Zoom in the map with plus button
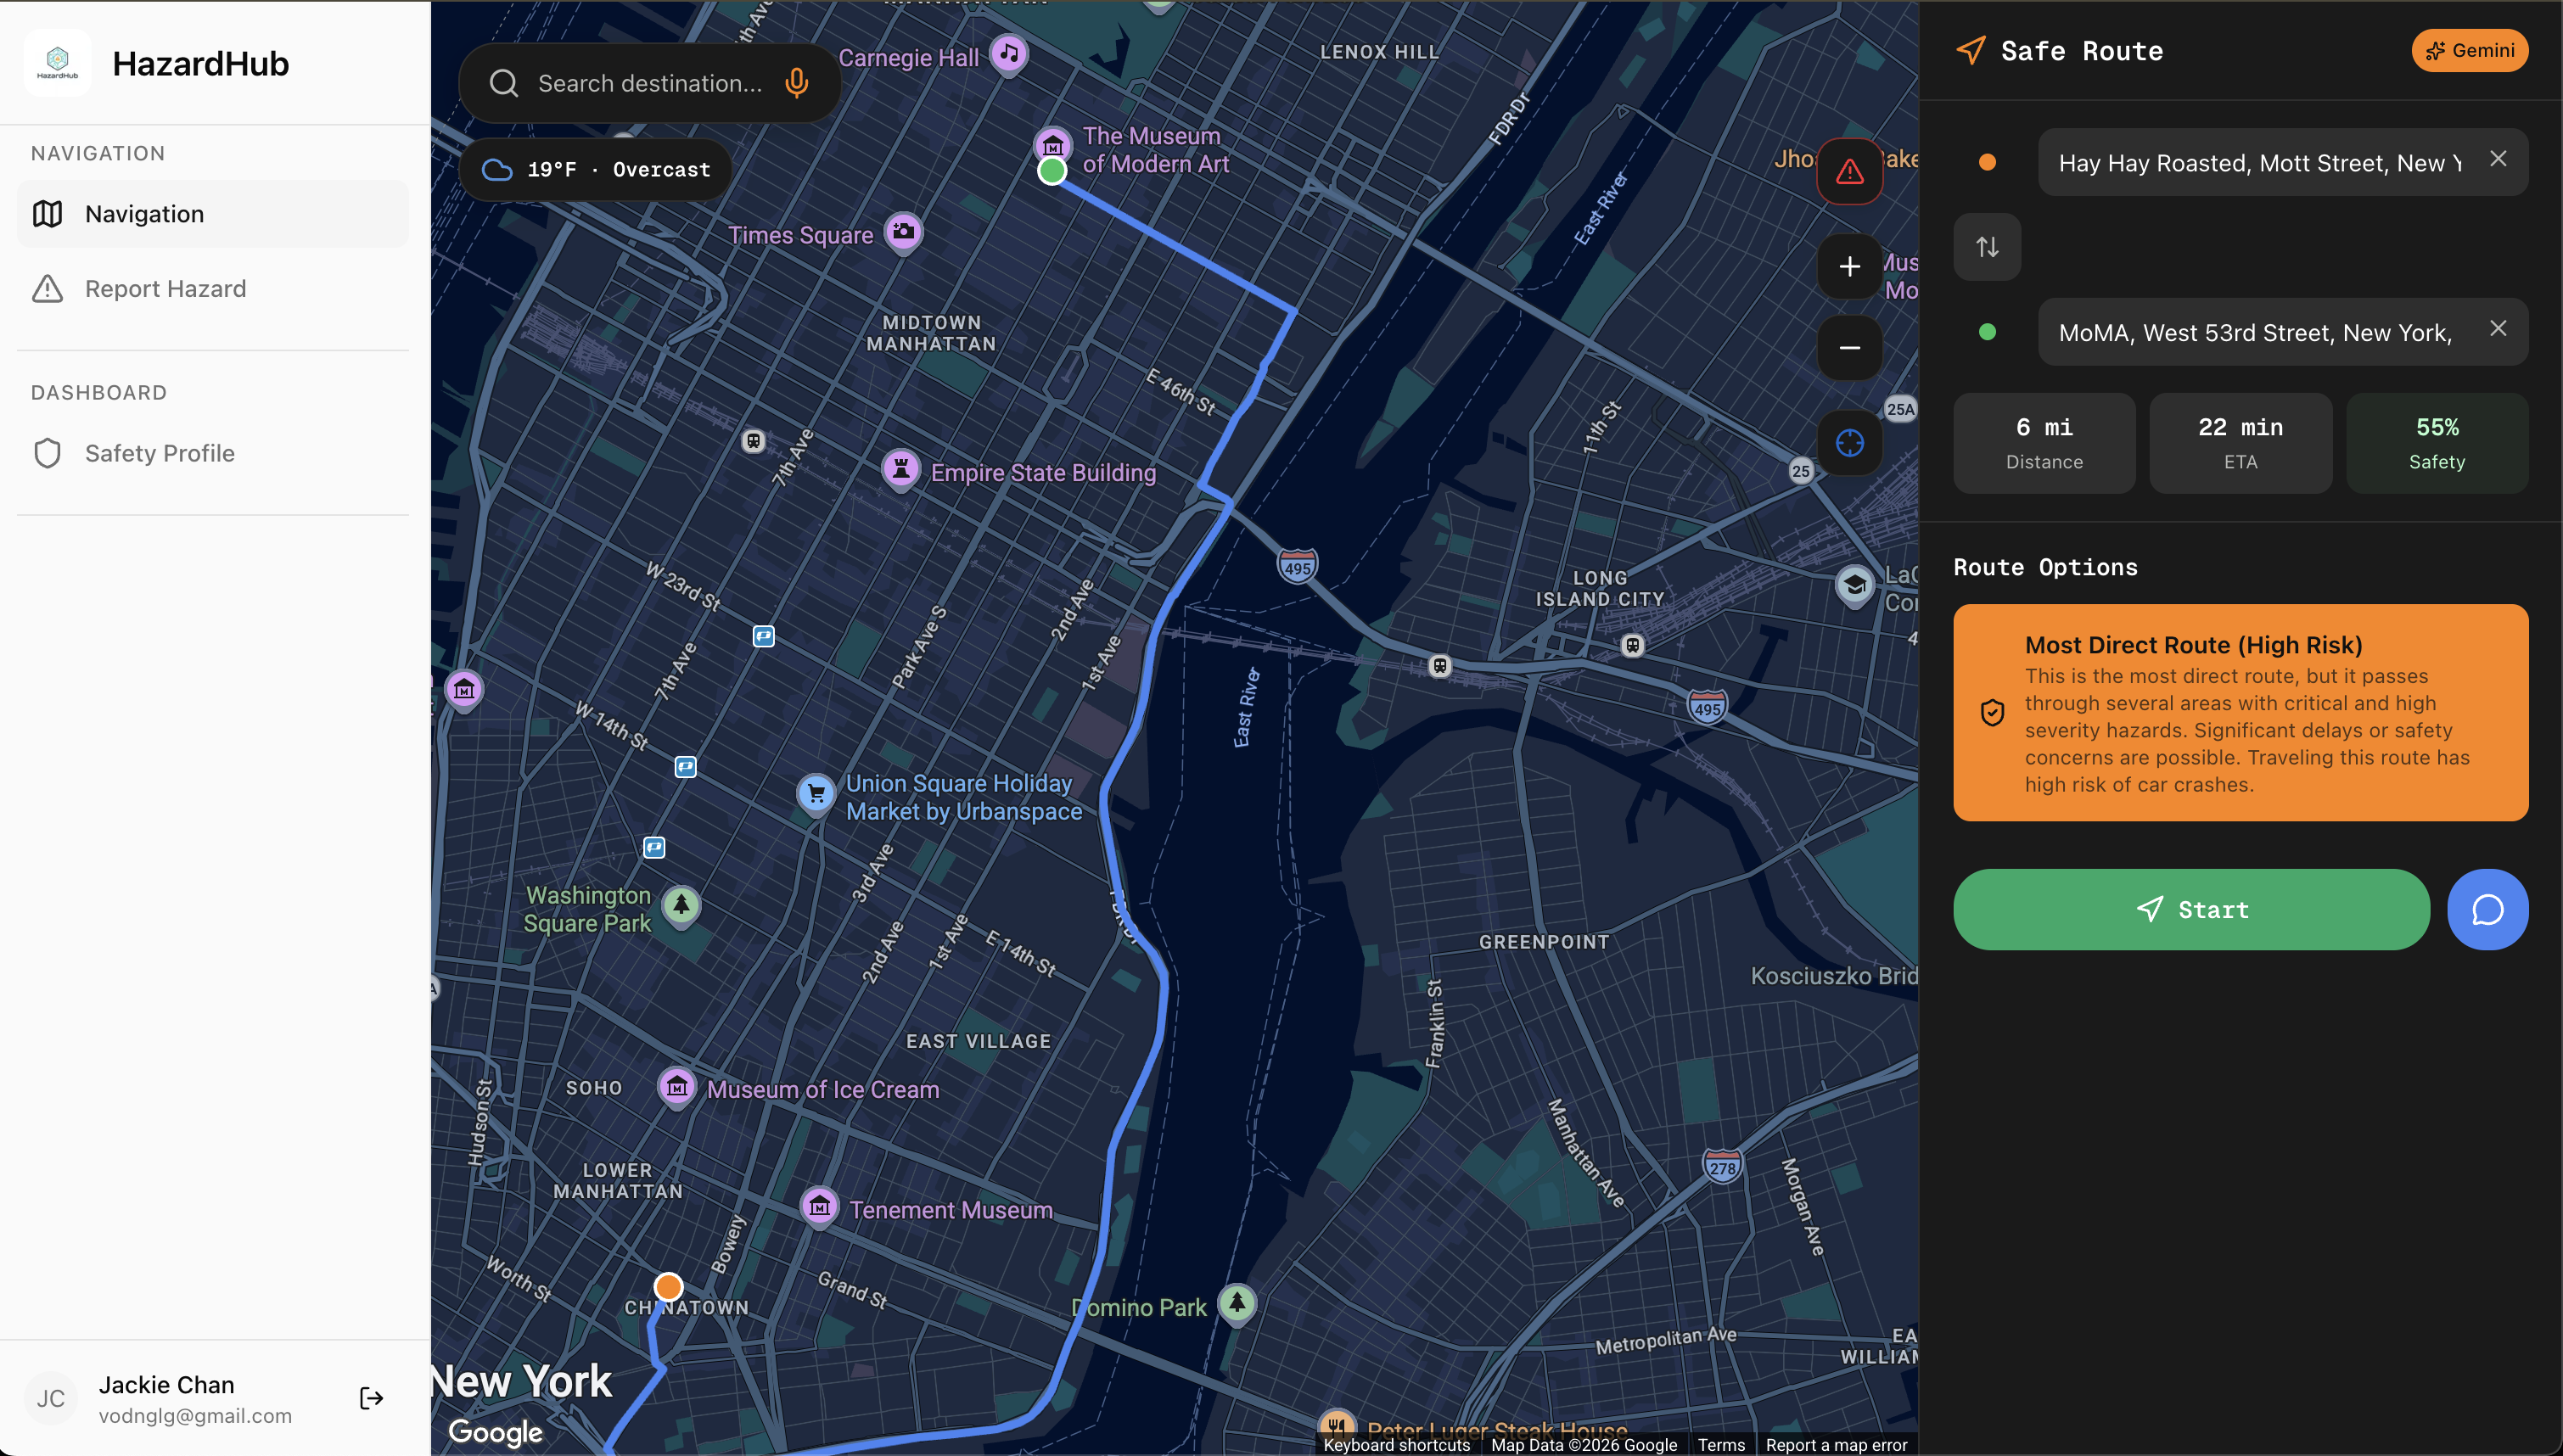The width and height of the screenshot is (2563, 1456). coord(1849,266)
